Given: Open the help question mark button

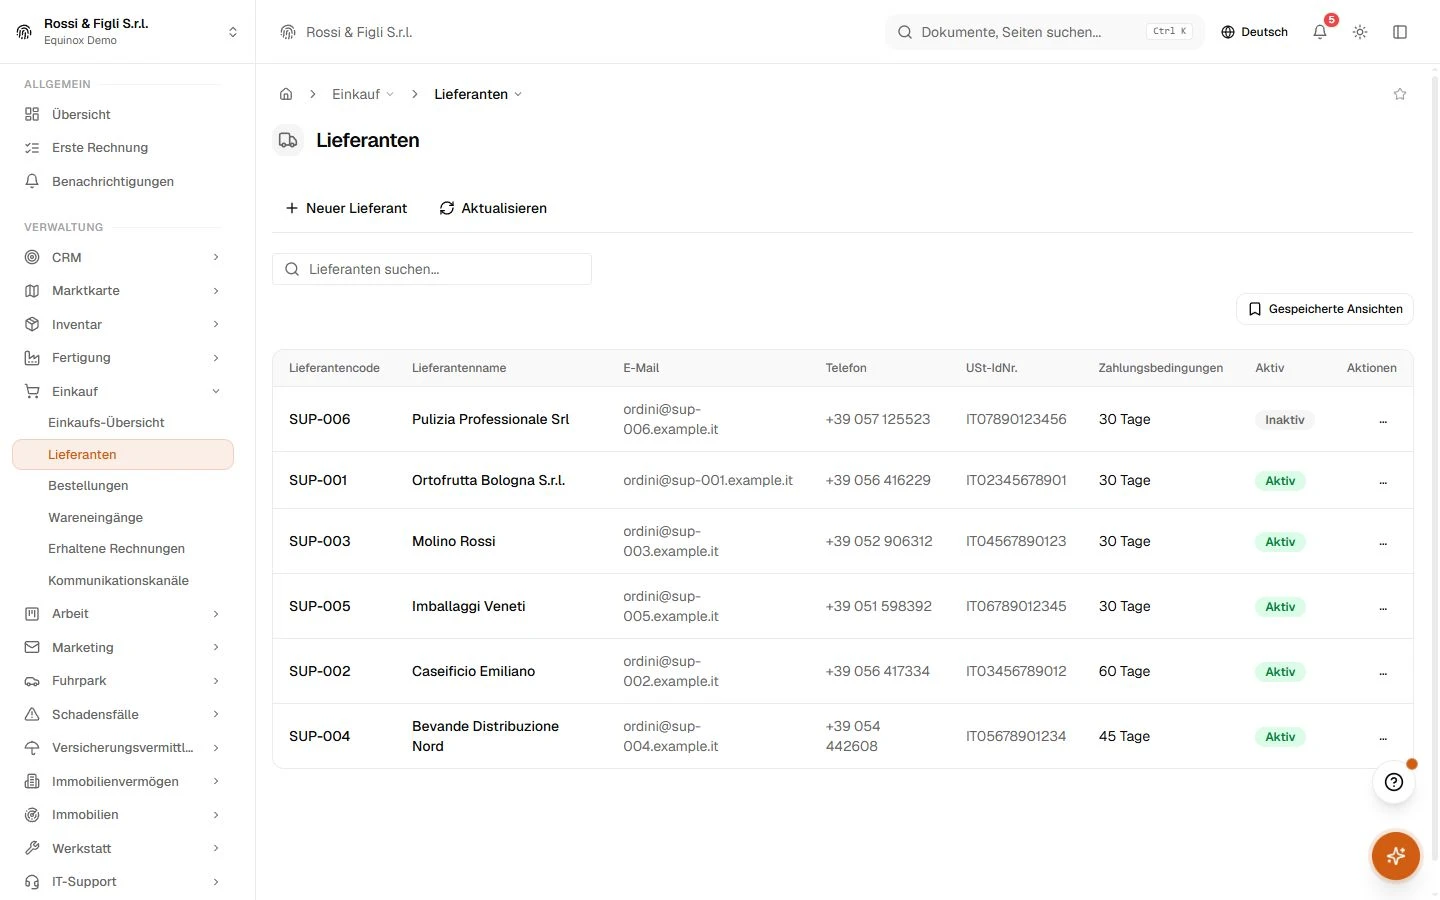Looking at the screenshot, I should pyautogui.click(x=1394, y=782).
